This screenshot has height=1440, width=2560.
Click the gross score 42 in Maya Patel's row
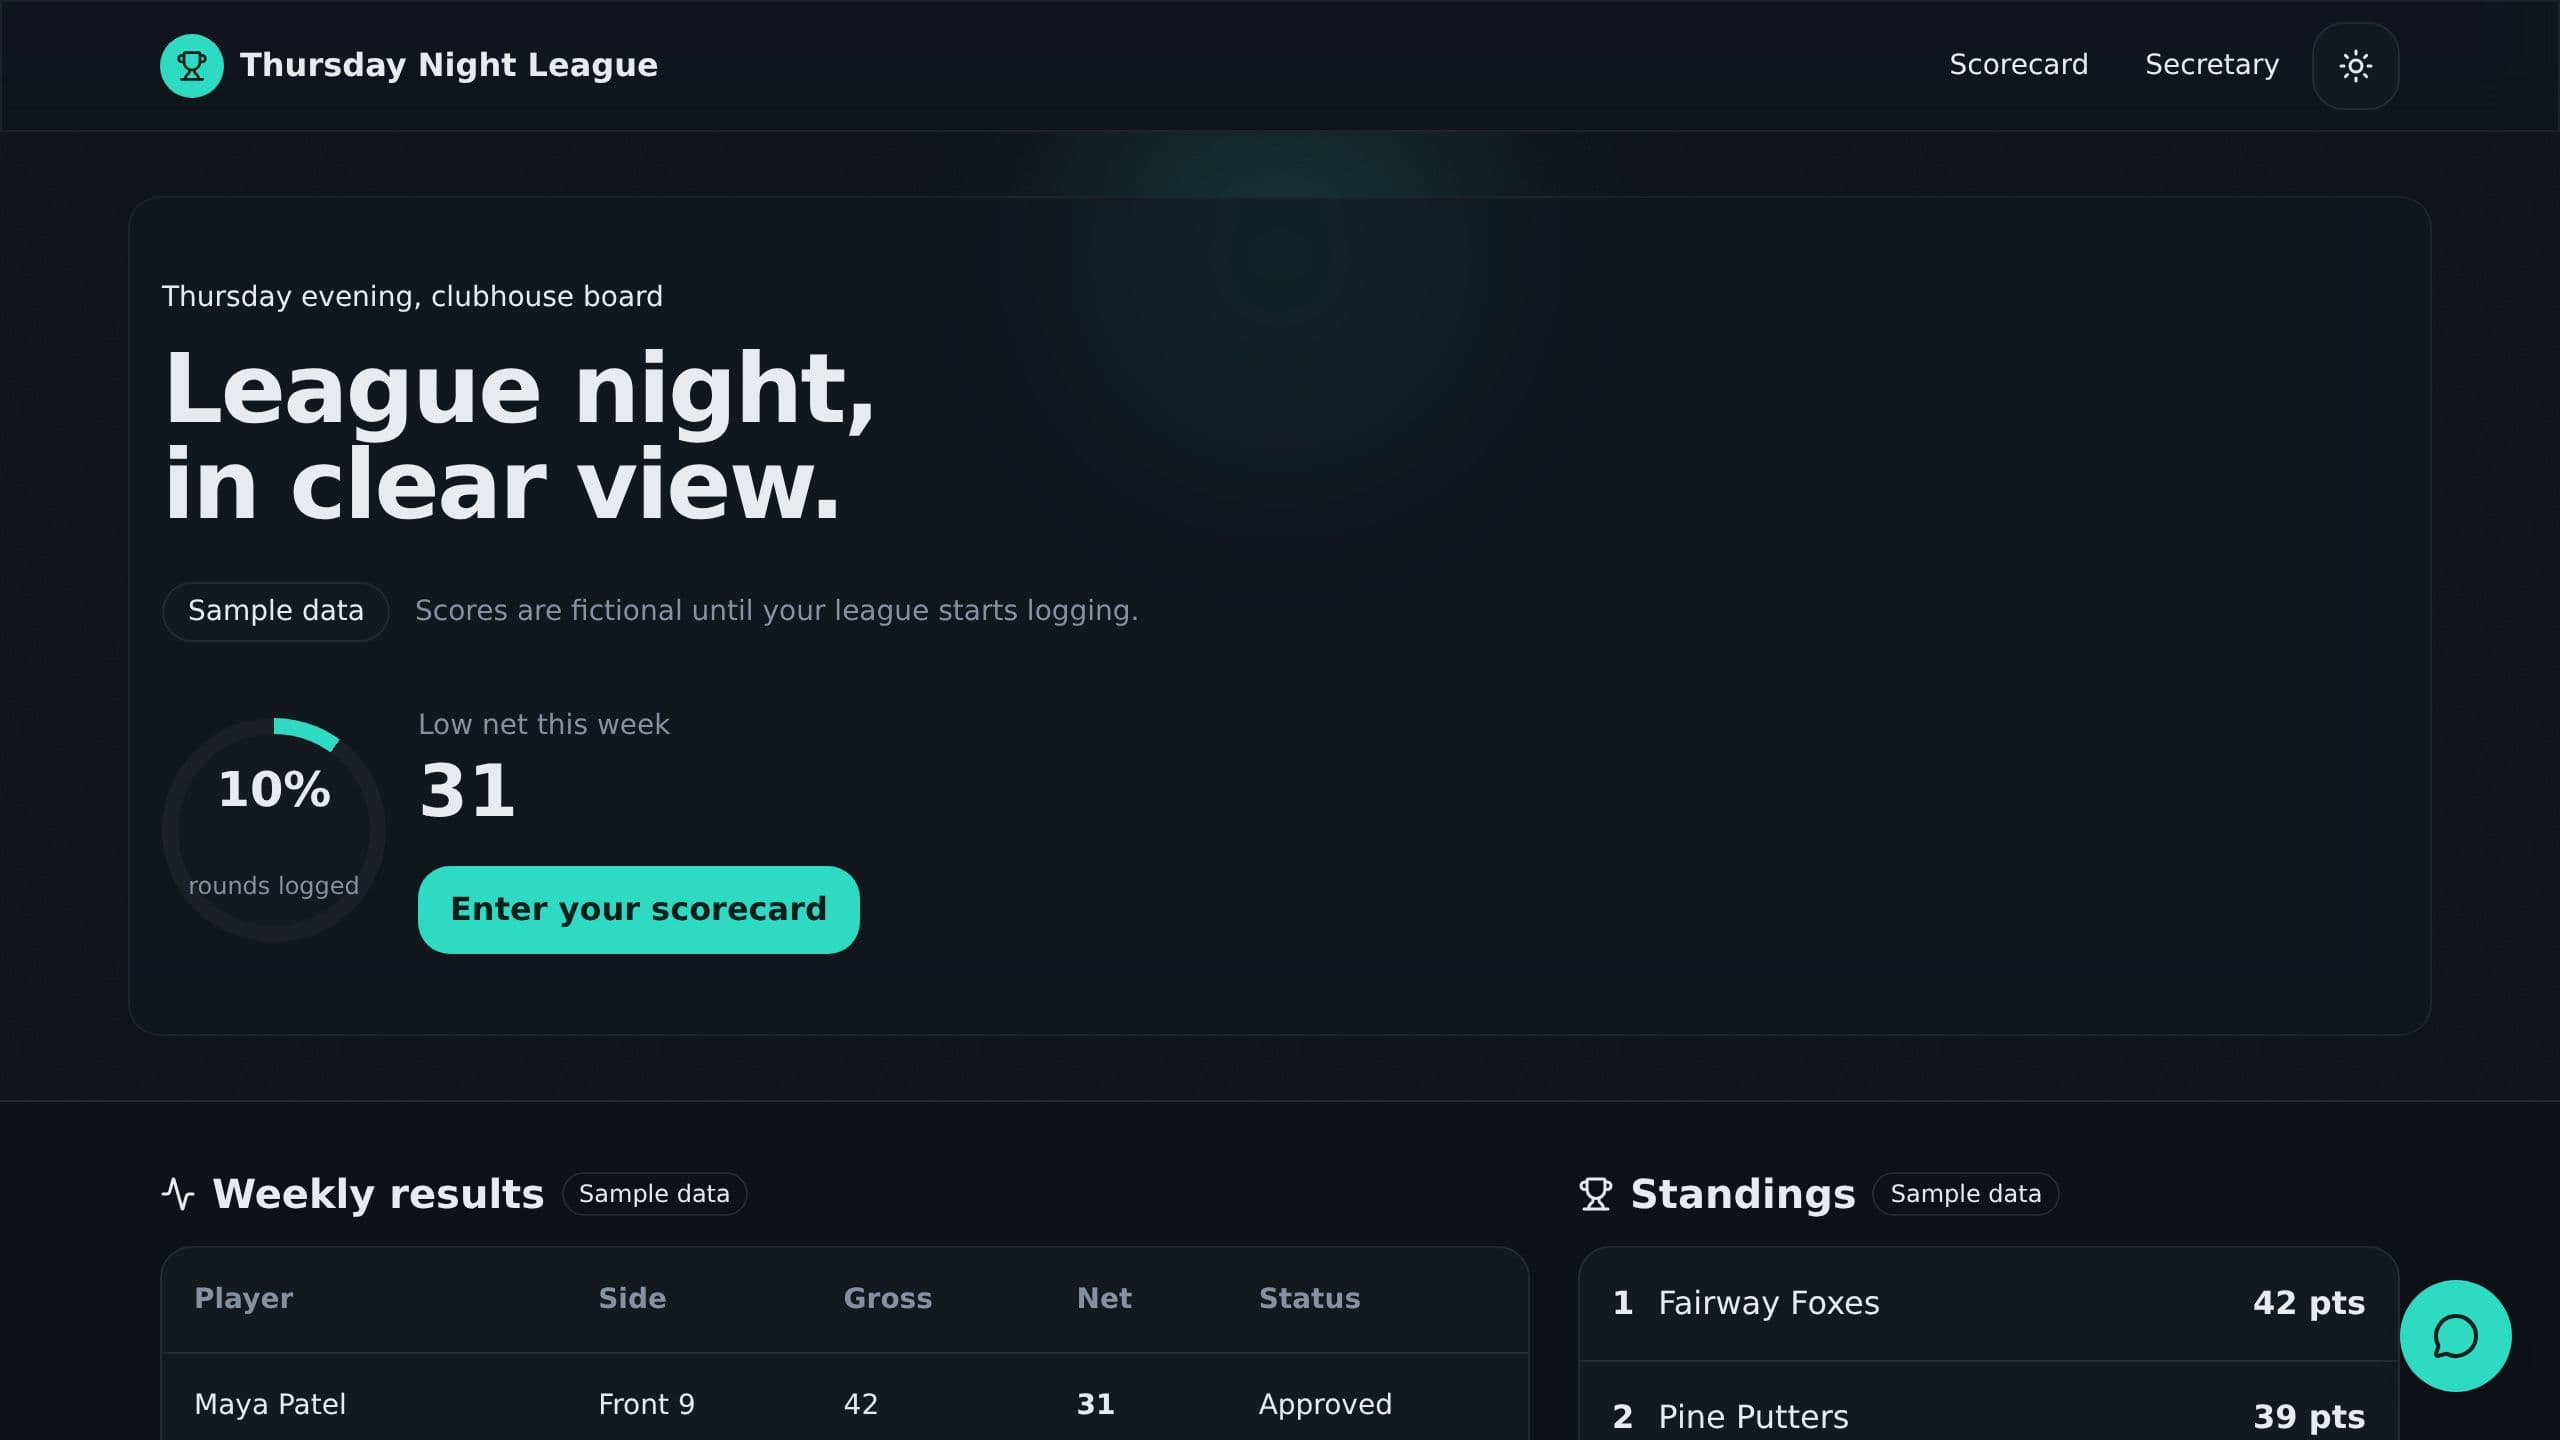pos(860,1404)
